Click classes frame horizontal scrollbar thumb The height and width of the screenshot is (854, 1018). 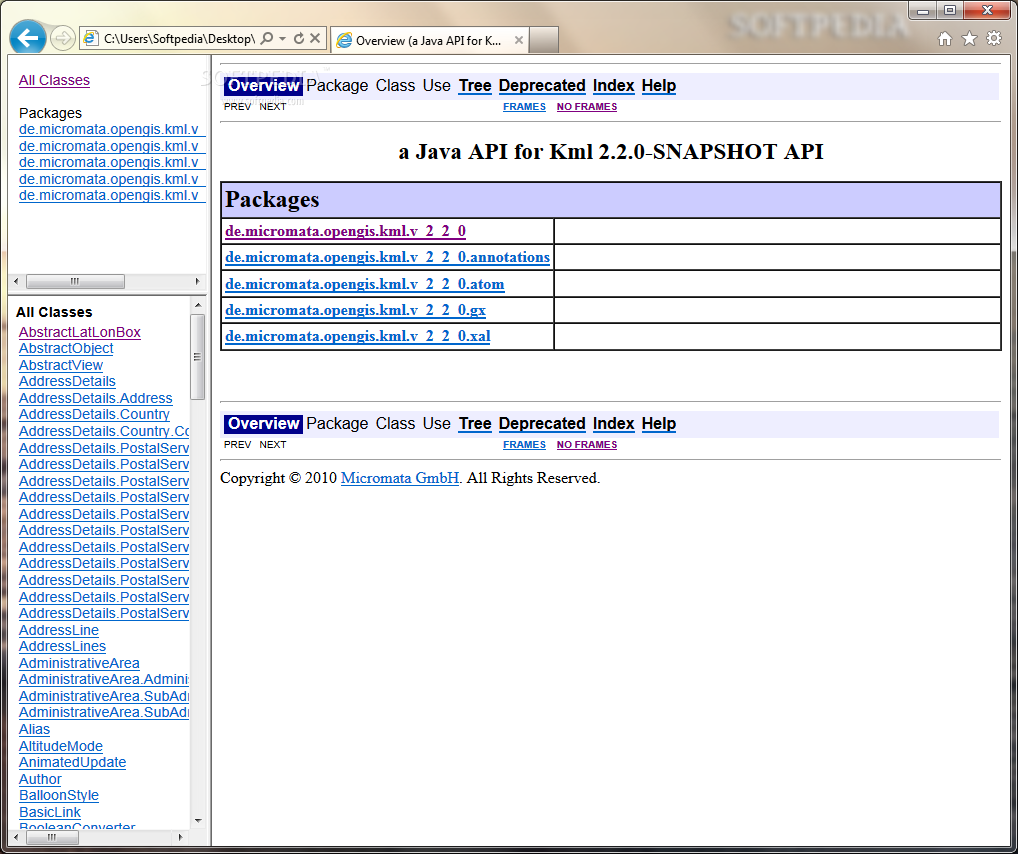pos(51,837)
